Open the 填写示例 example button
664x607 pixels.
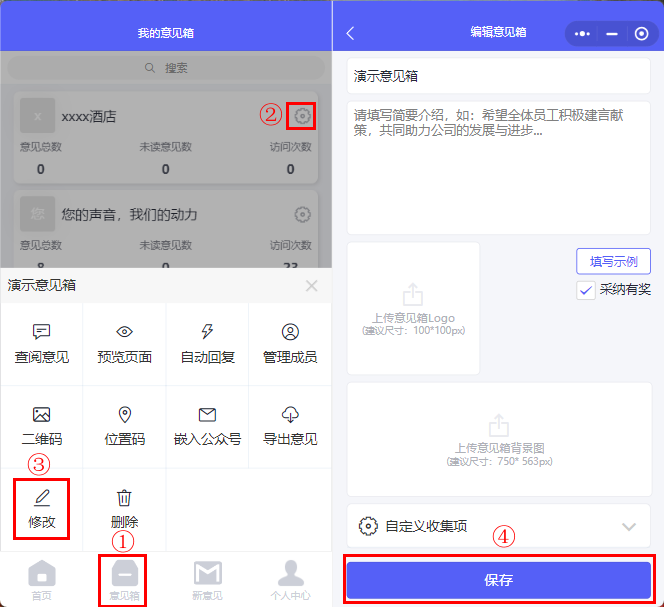click(x=613, y=261)
